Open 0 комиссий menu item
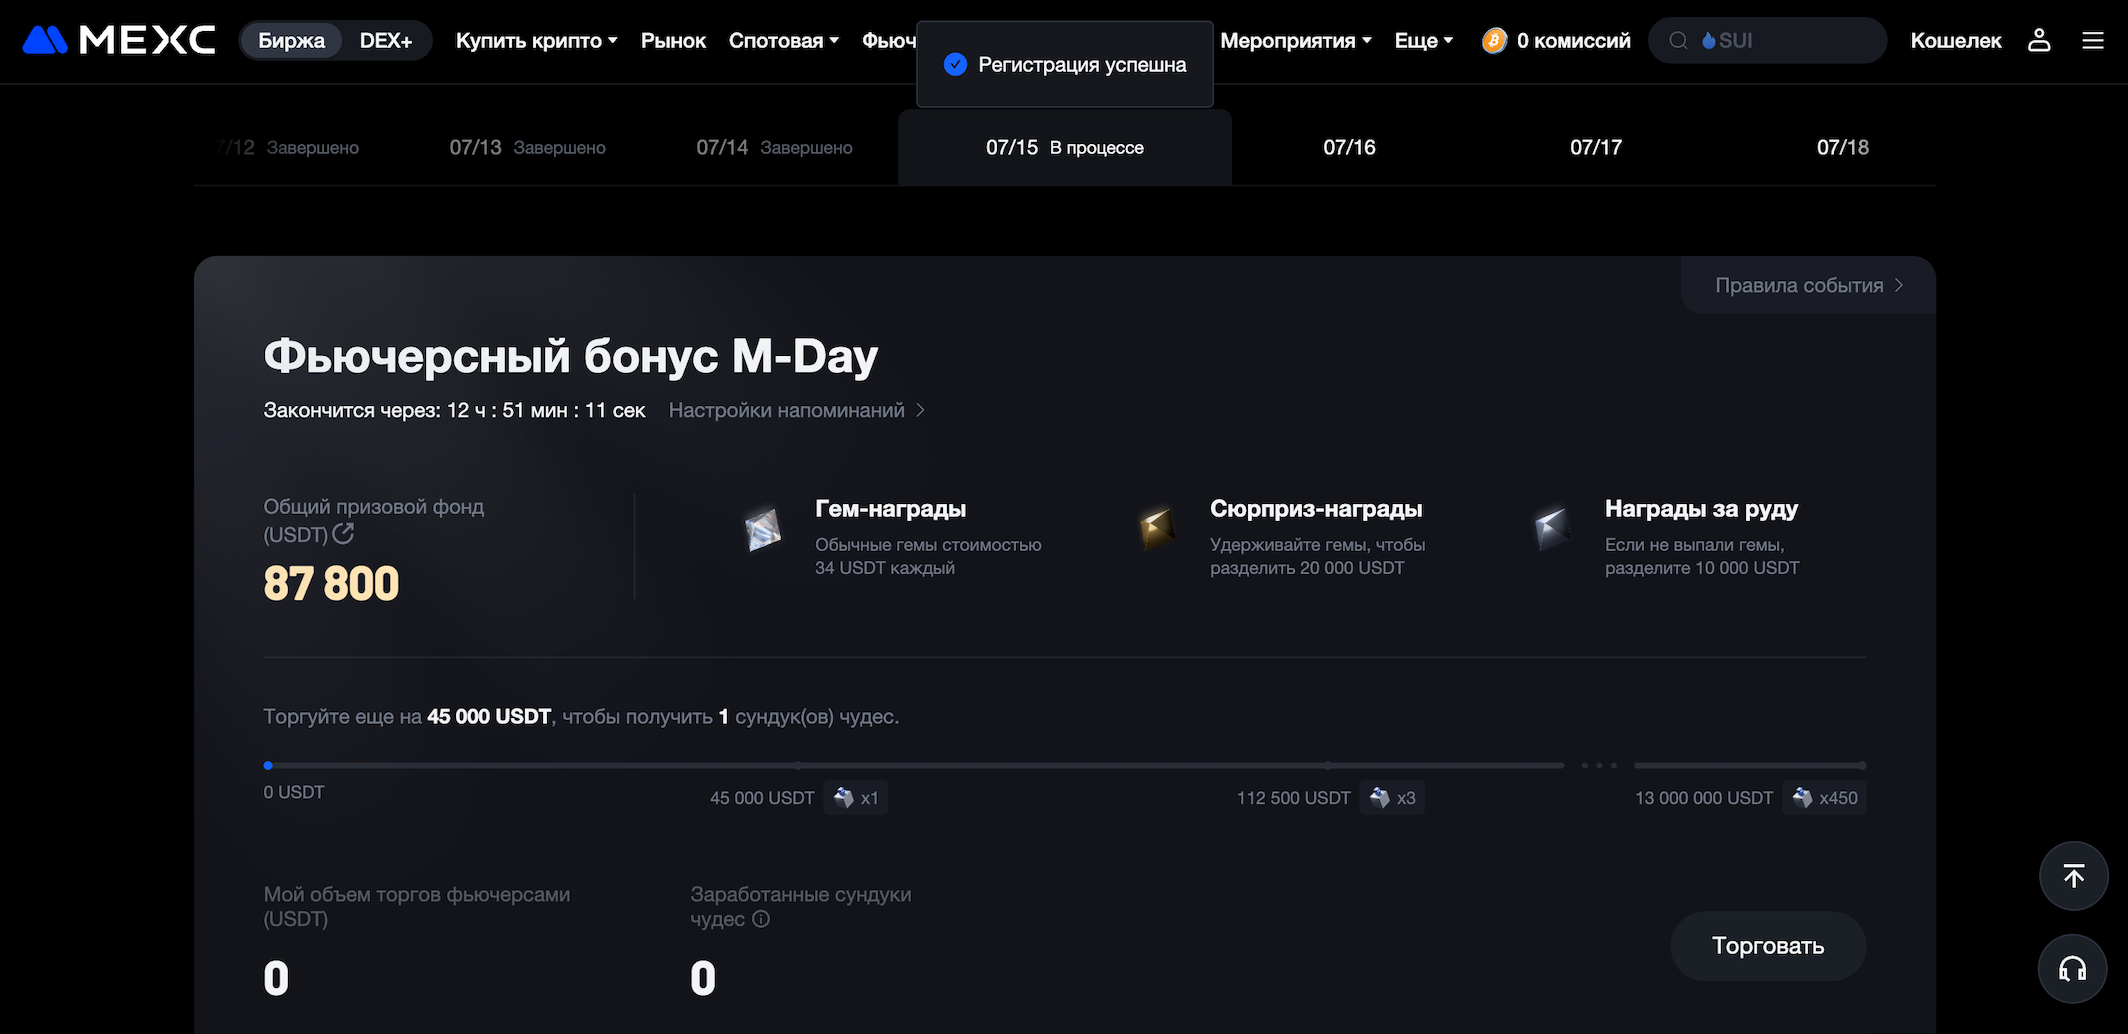Viewport: 2128px width, 1034px height. 1573,40
